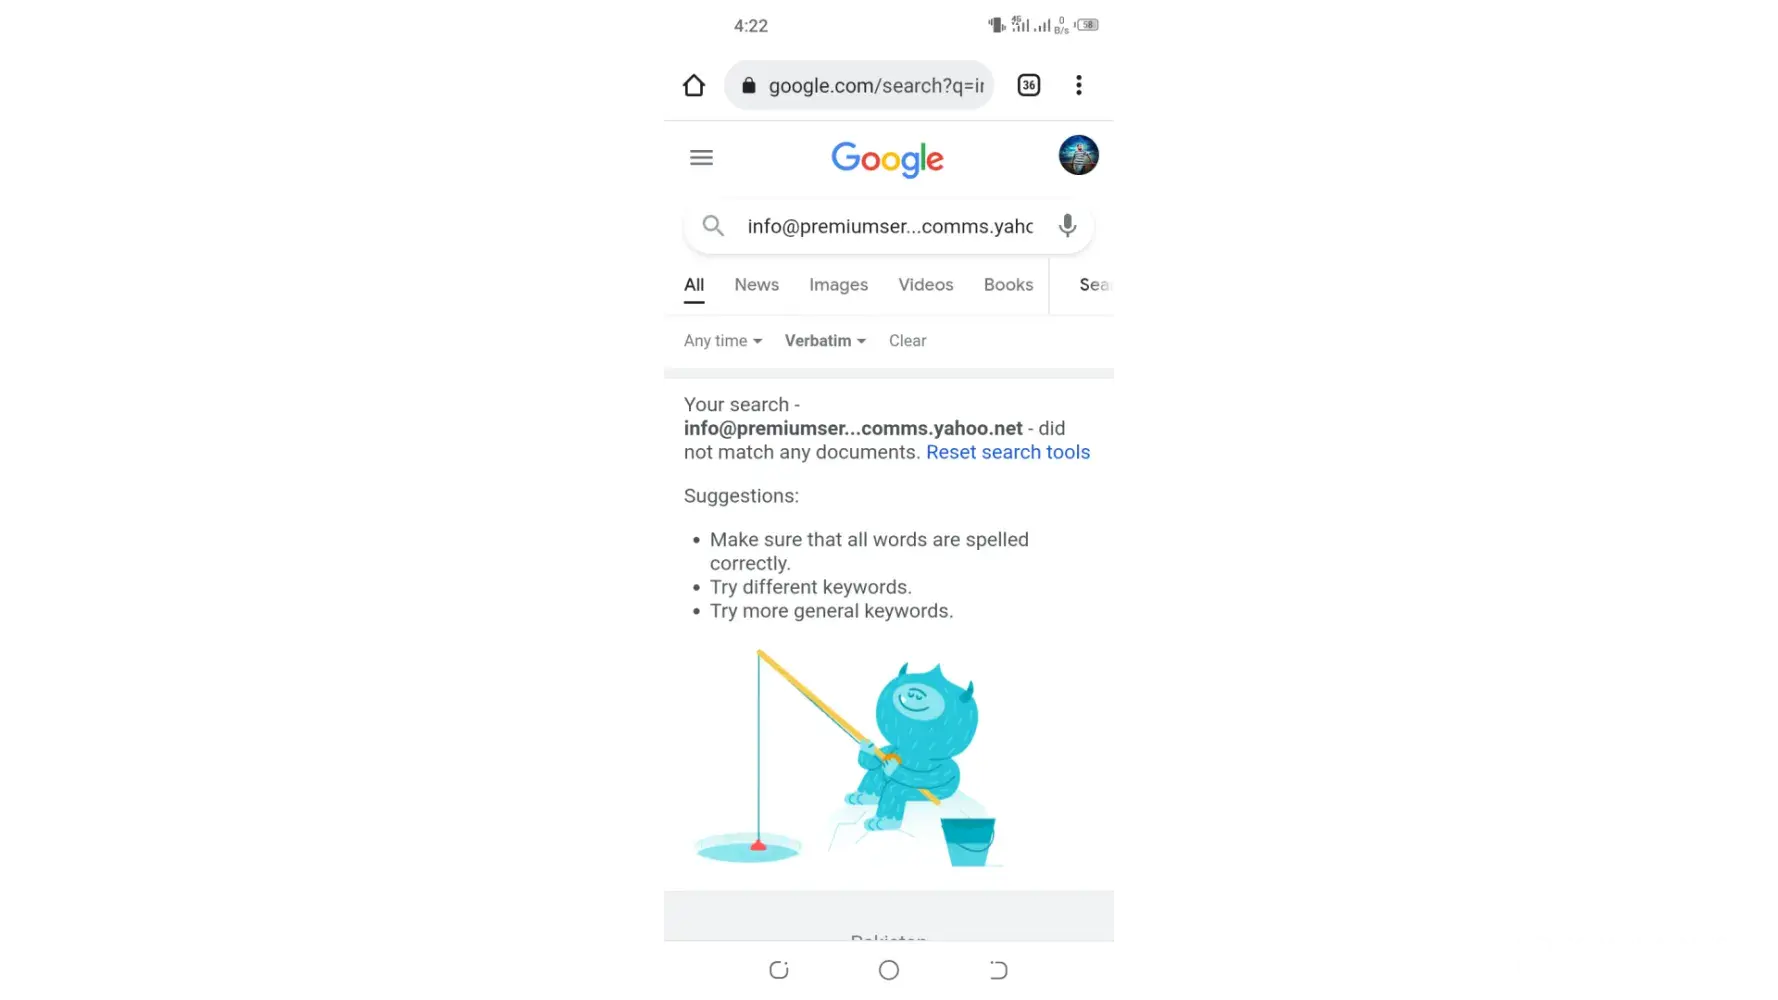Expand the Any time filter dropdown
1778x1000 pixels.
(x=723, y=341)
